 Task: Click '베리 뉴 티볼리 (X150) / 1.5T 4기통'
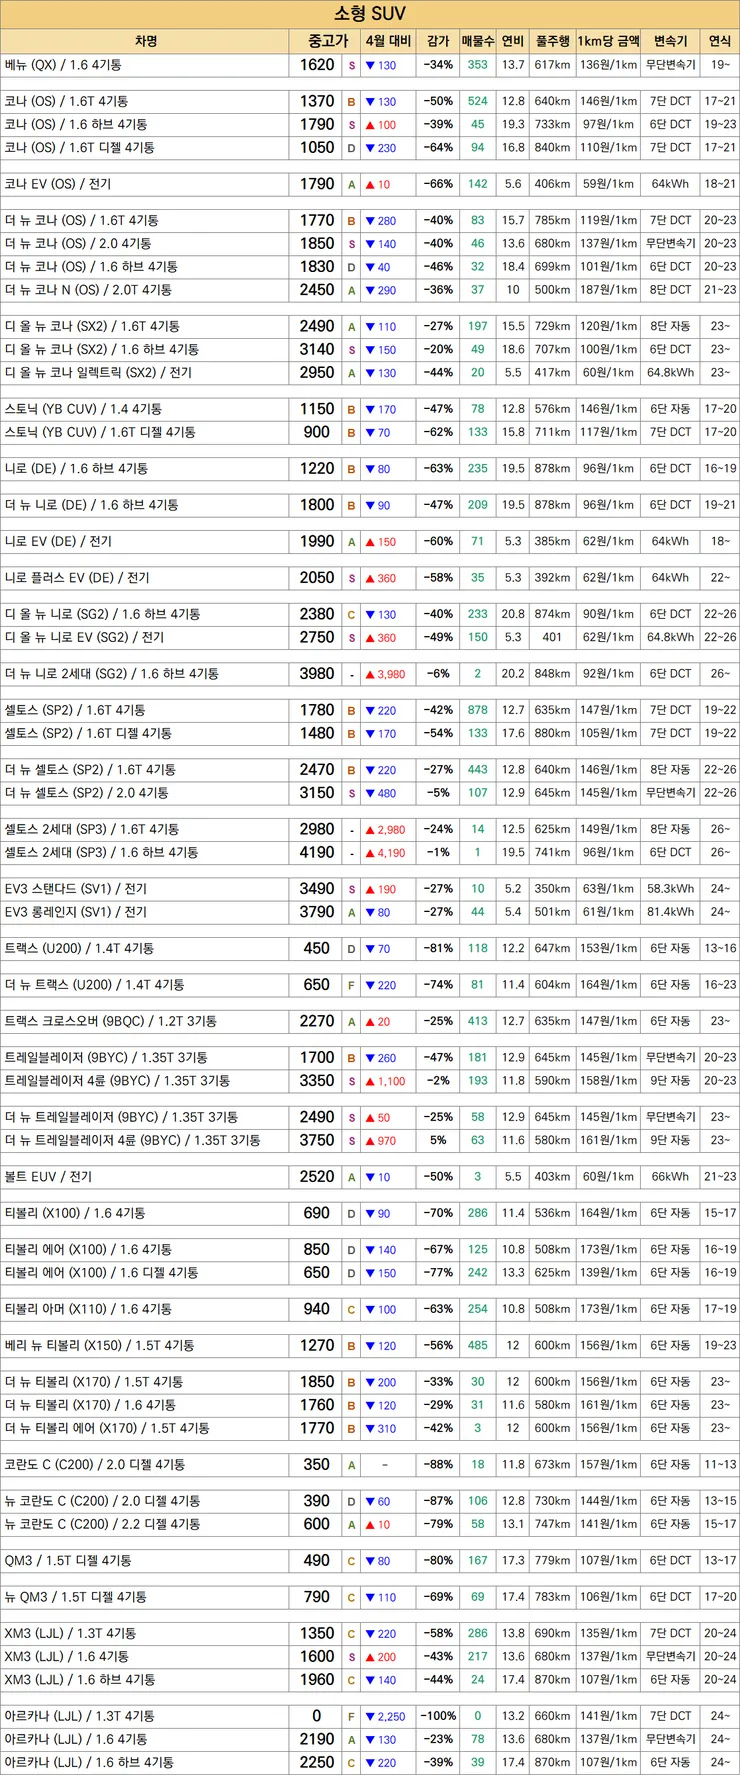click(99, 1346)
